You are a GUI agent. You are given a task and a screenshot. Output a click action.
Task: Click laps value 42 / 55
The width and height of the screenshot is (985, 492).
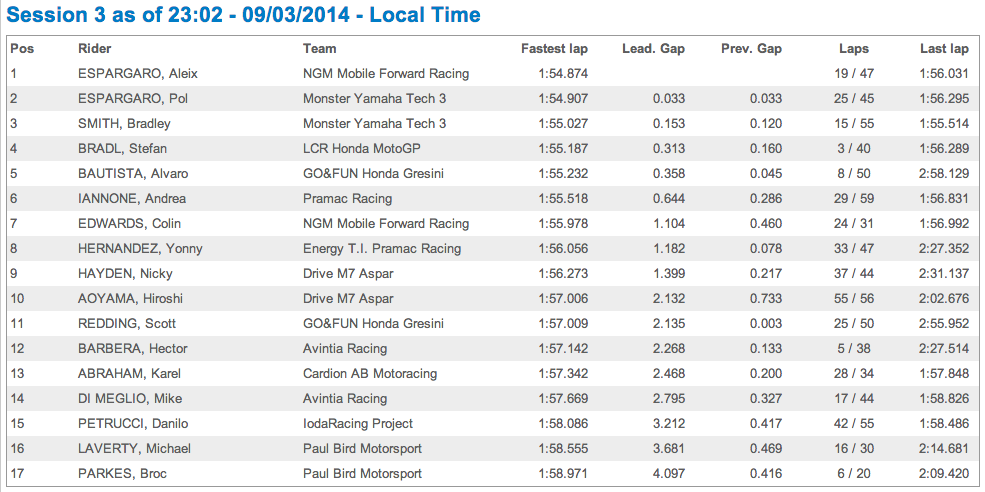(x=854, y=424)
